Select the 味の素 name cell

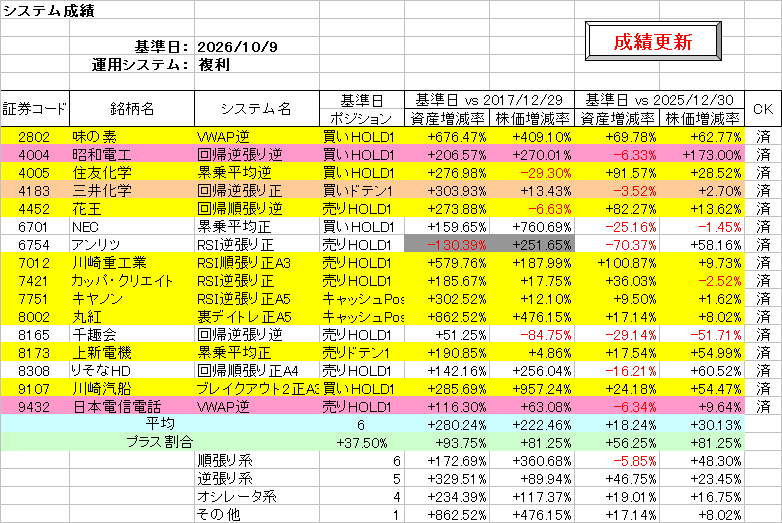(x=132, y=137)
